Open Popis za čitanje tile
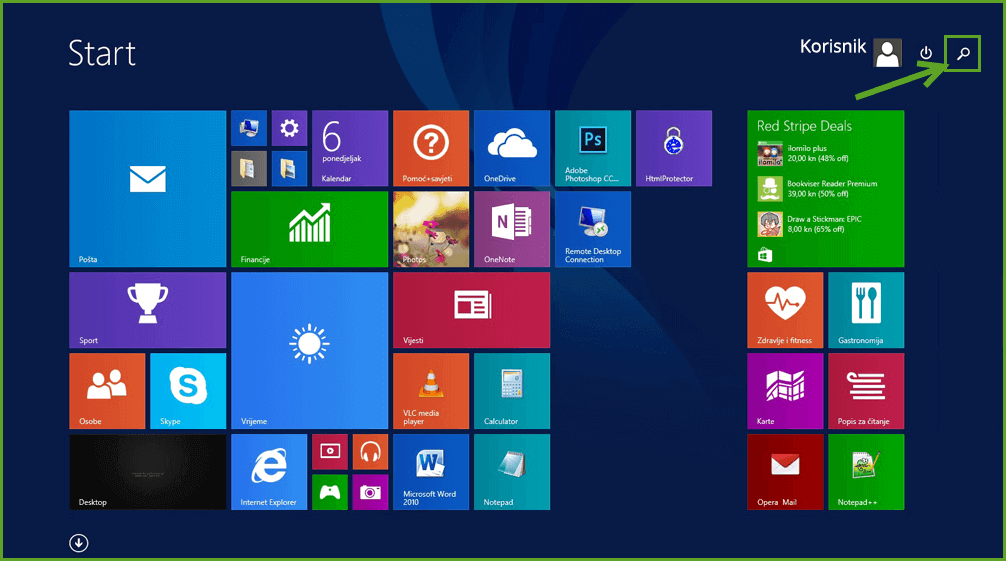 [866, 391]
